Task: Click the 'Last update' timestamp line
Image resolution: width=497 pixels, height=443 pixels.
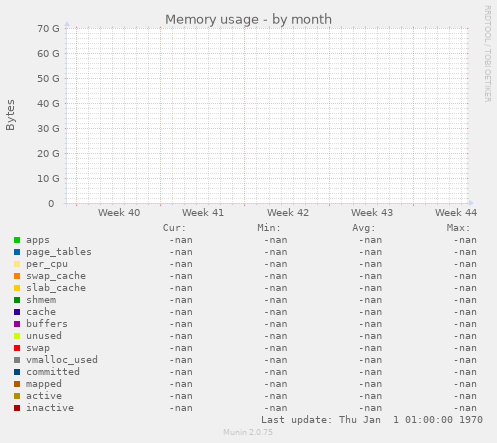Action: coord(372,420)
